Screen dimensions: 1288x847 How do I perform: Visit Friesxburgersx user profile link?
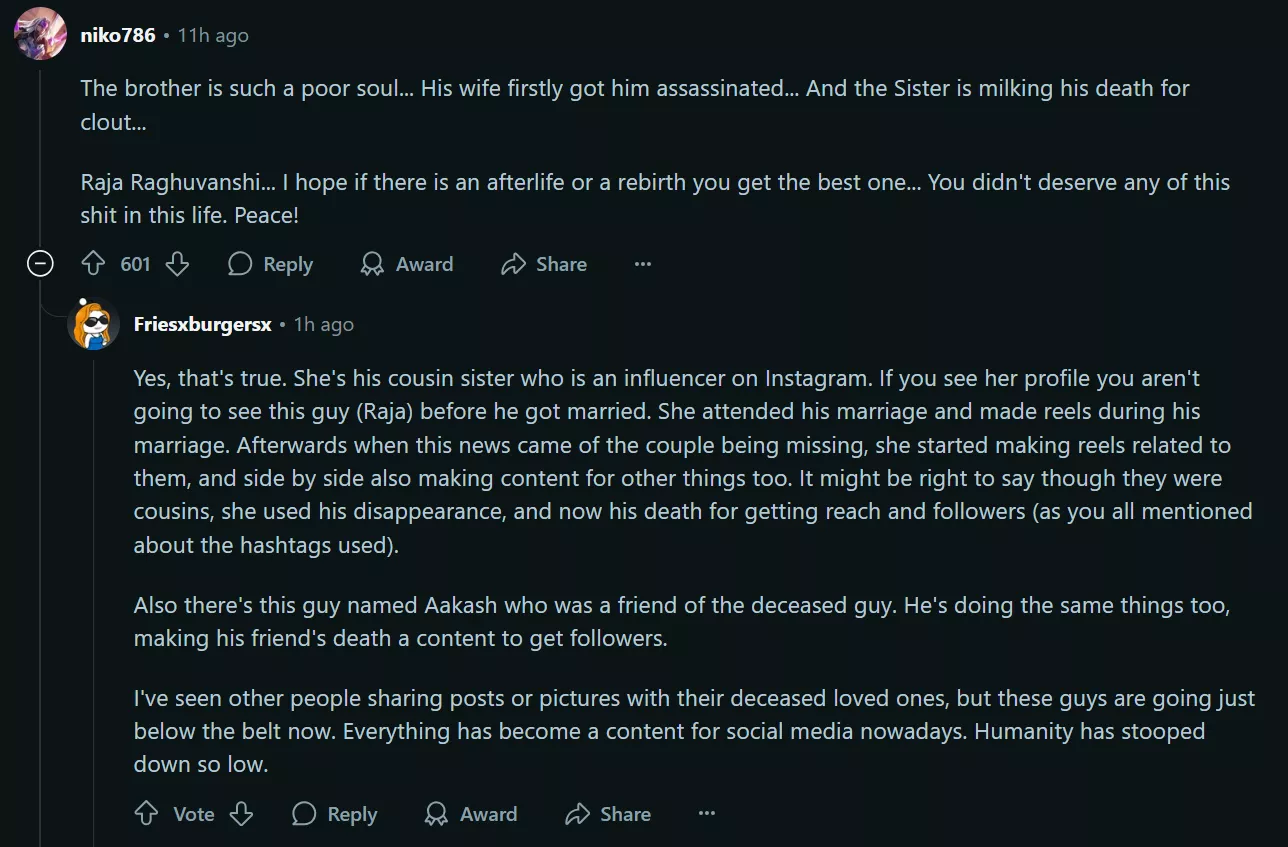[202, 325]
